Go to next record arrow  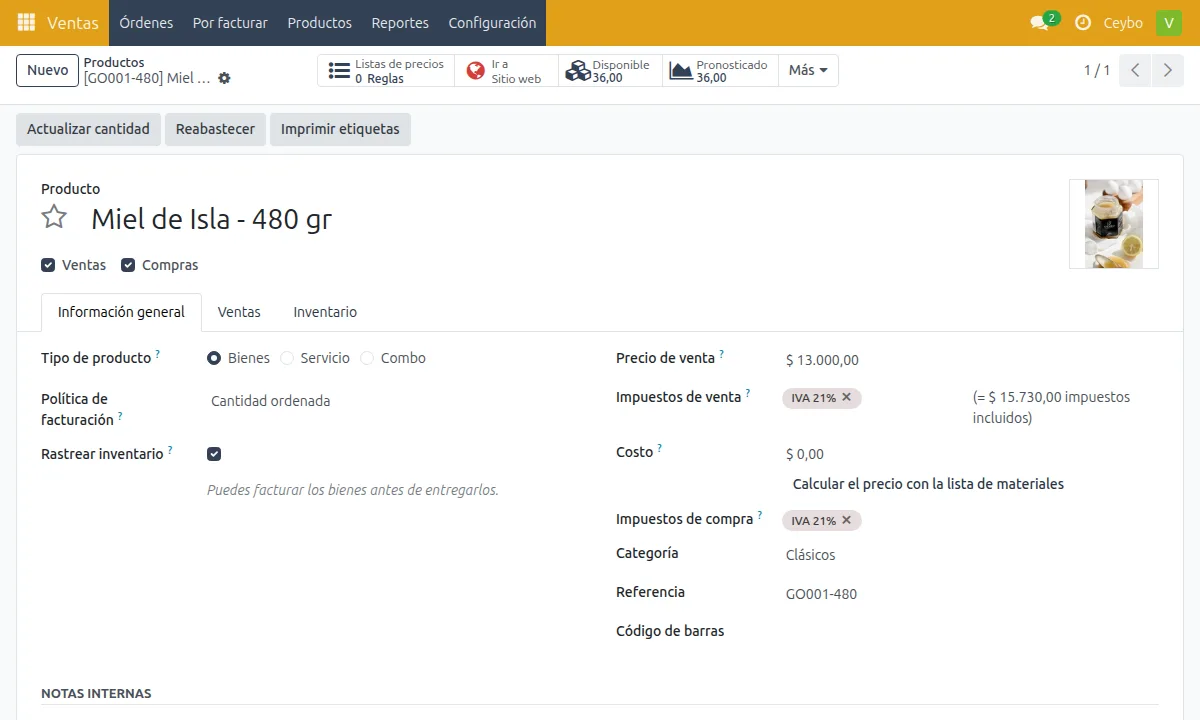(1167, 71)
